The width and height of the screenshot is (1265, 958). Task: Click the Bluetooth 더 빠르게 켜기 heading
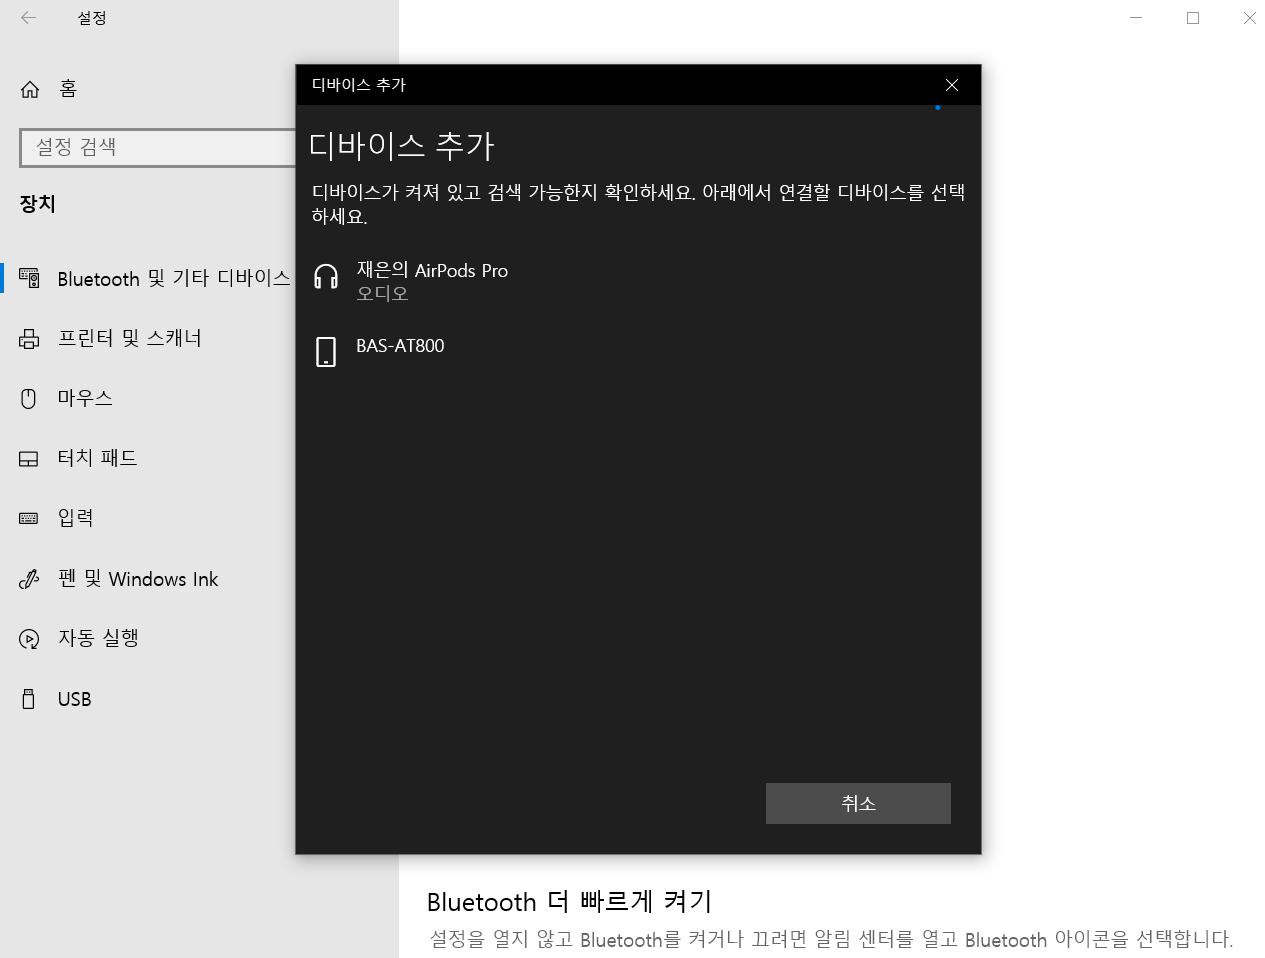pos(569,901)
